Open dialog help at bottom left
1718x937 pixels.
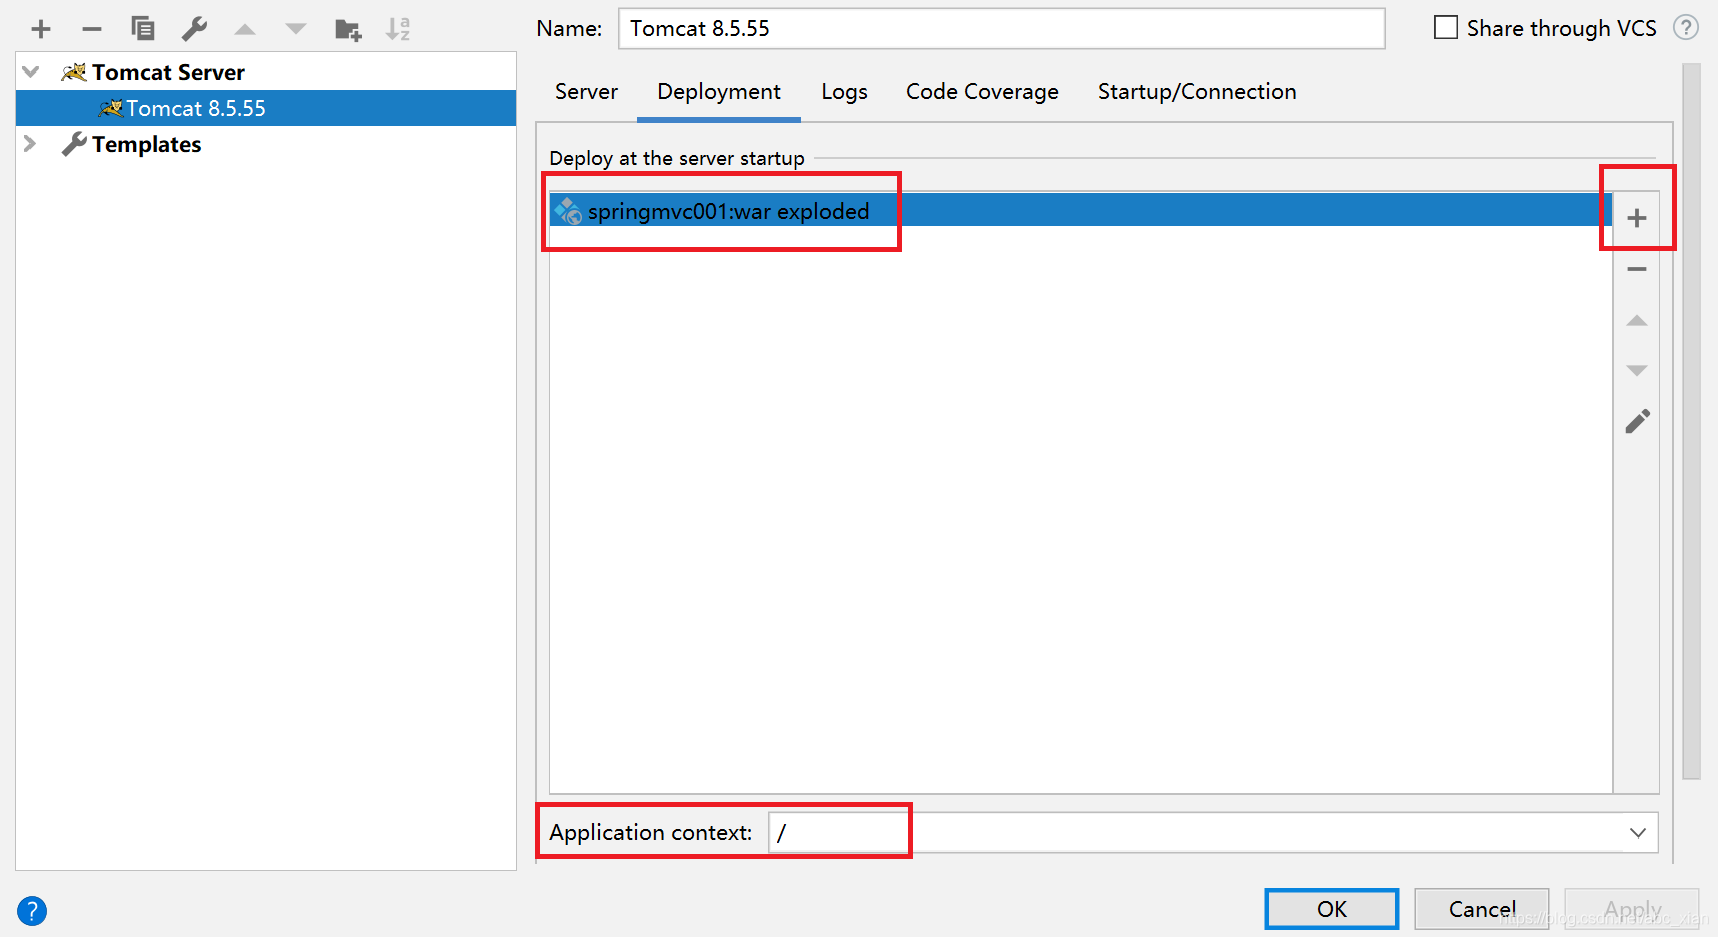32,911
